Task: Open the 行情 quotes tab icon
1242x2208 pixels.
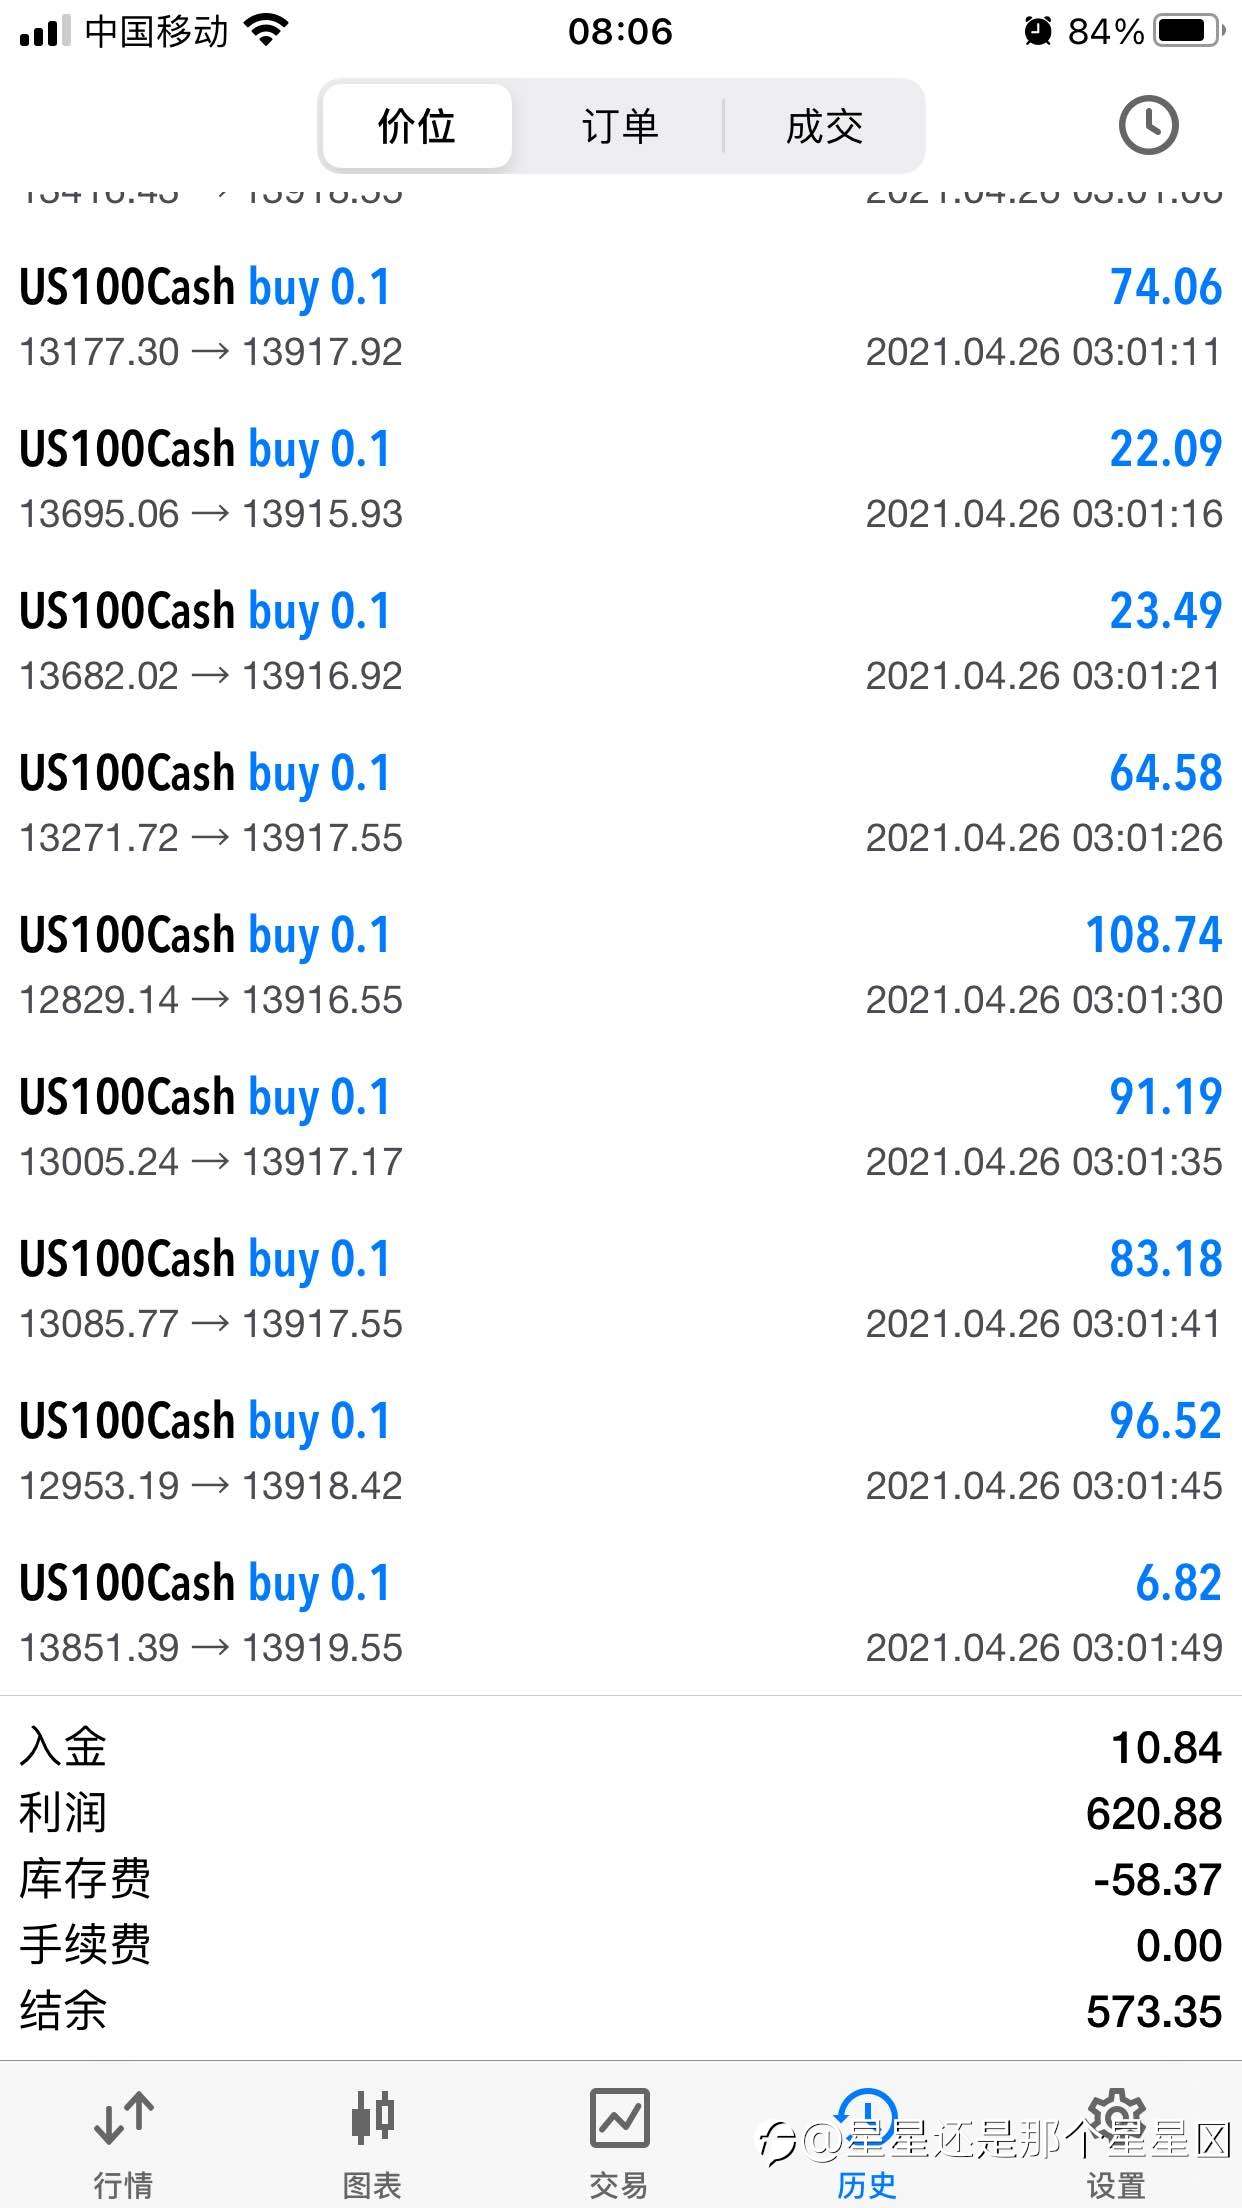Action: coord(123,2119)
